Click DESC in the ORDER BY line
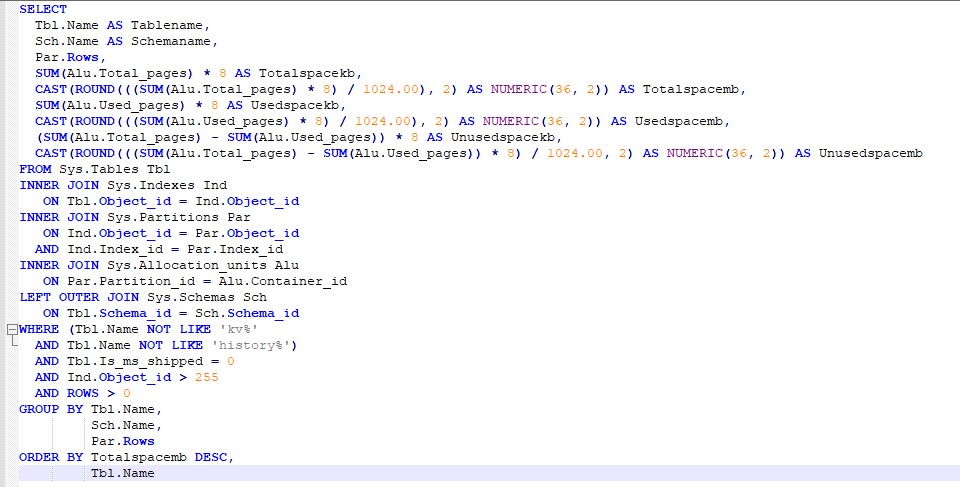 point(211,457)
